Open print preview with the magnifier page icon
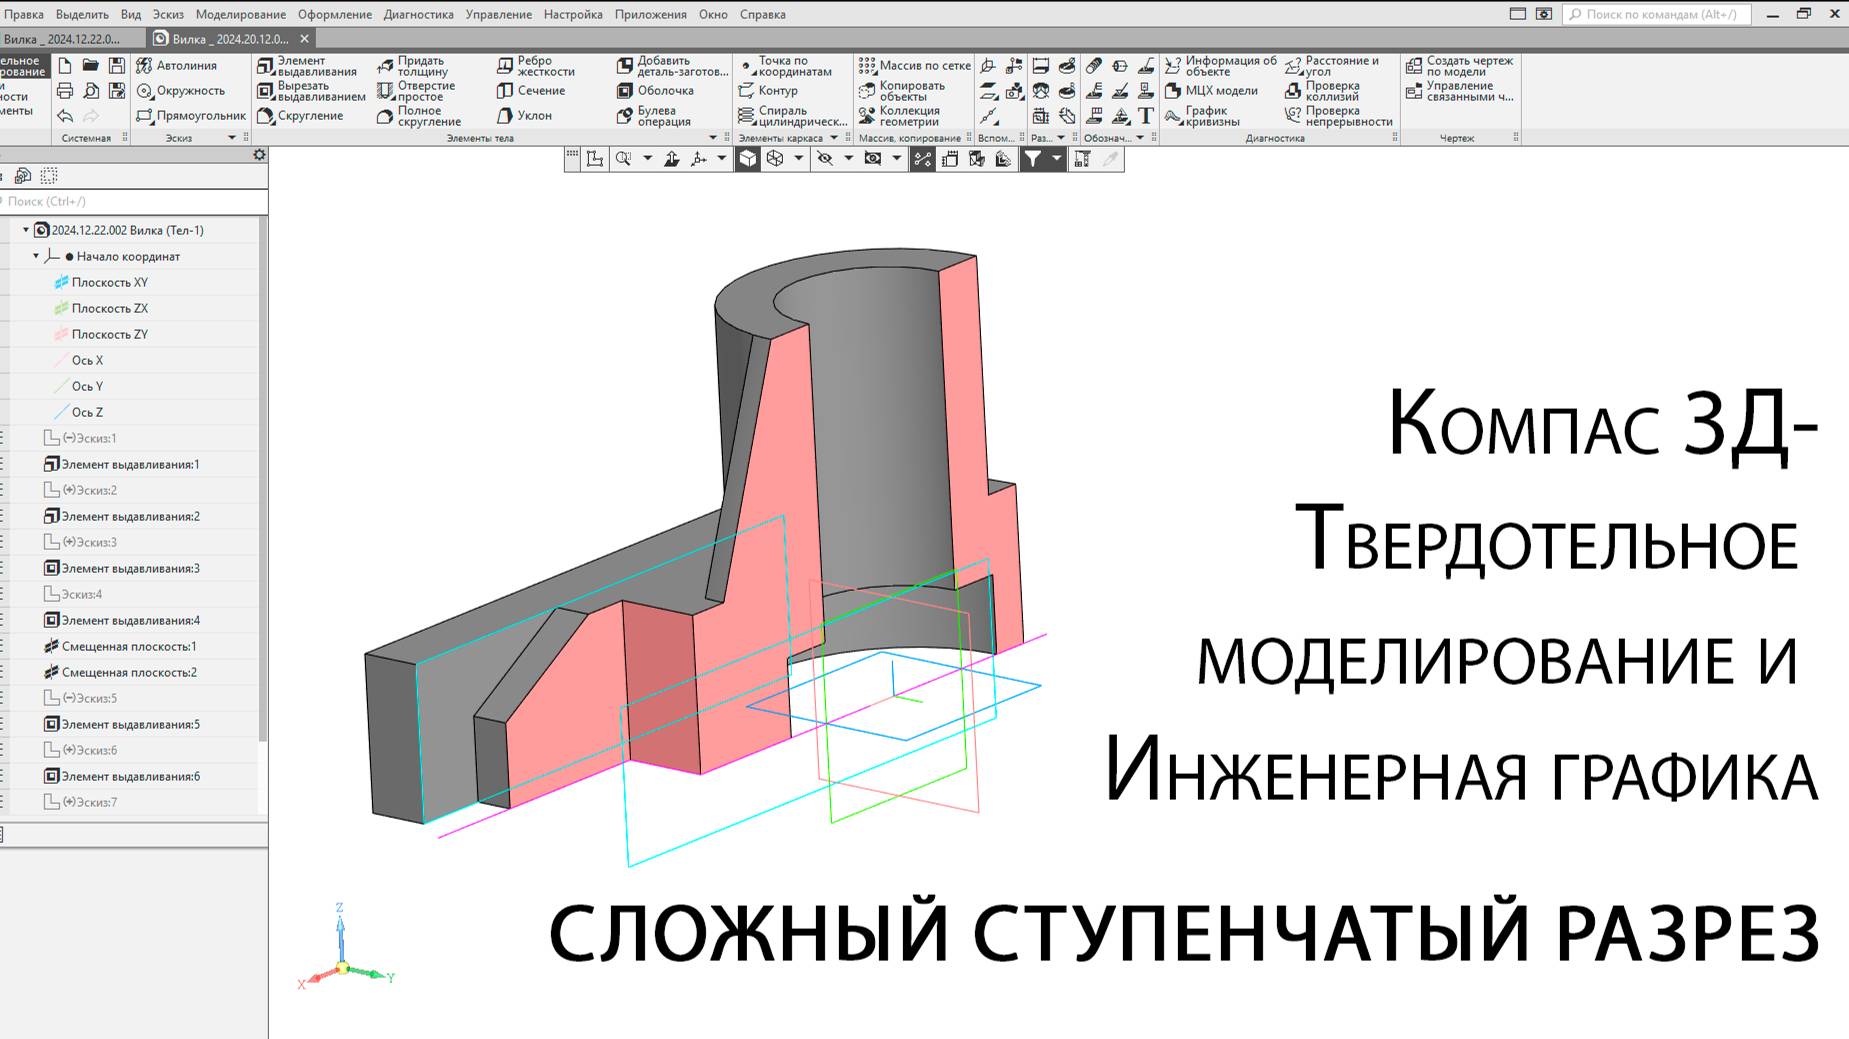The image size is (1849, 1039). (91, 91)
